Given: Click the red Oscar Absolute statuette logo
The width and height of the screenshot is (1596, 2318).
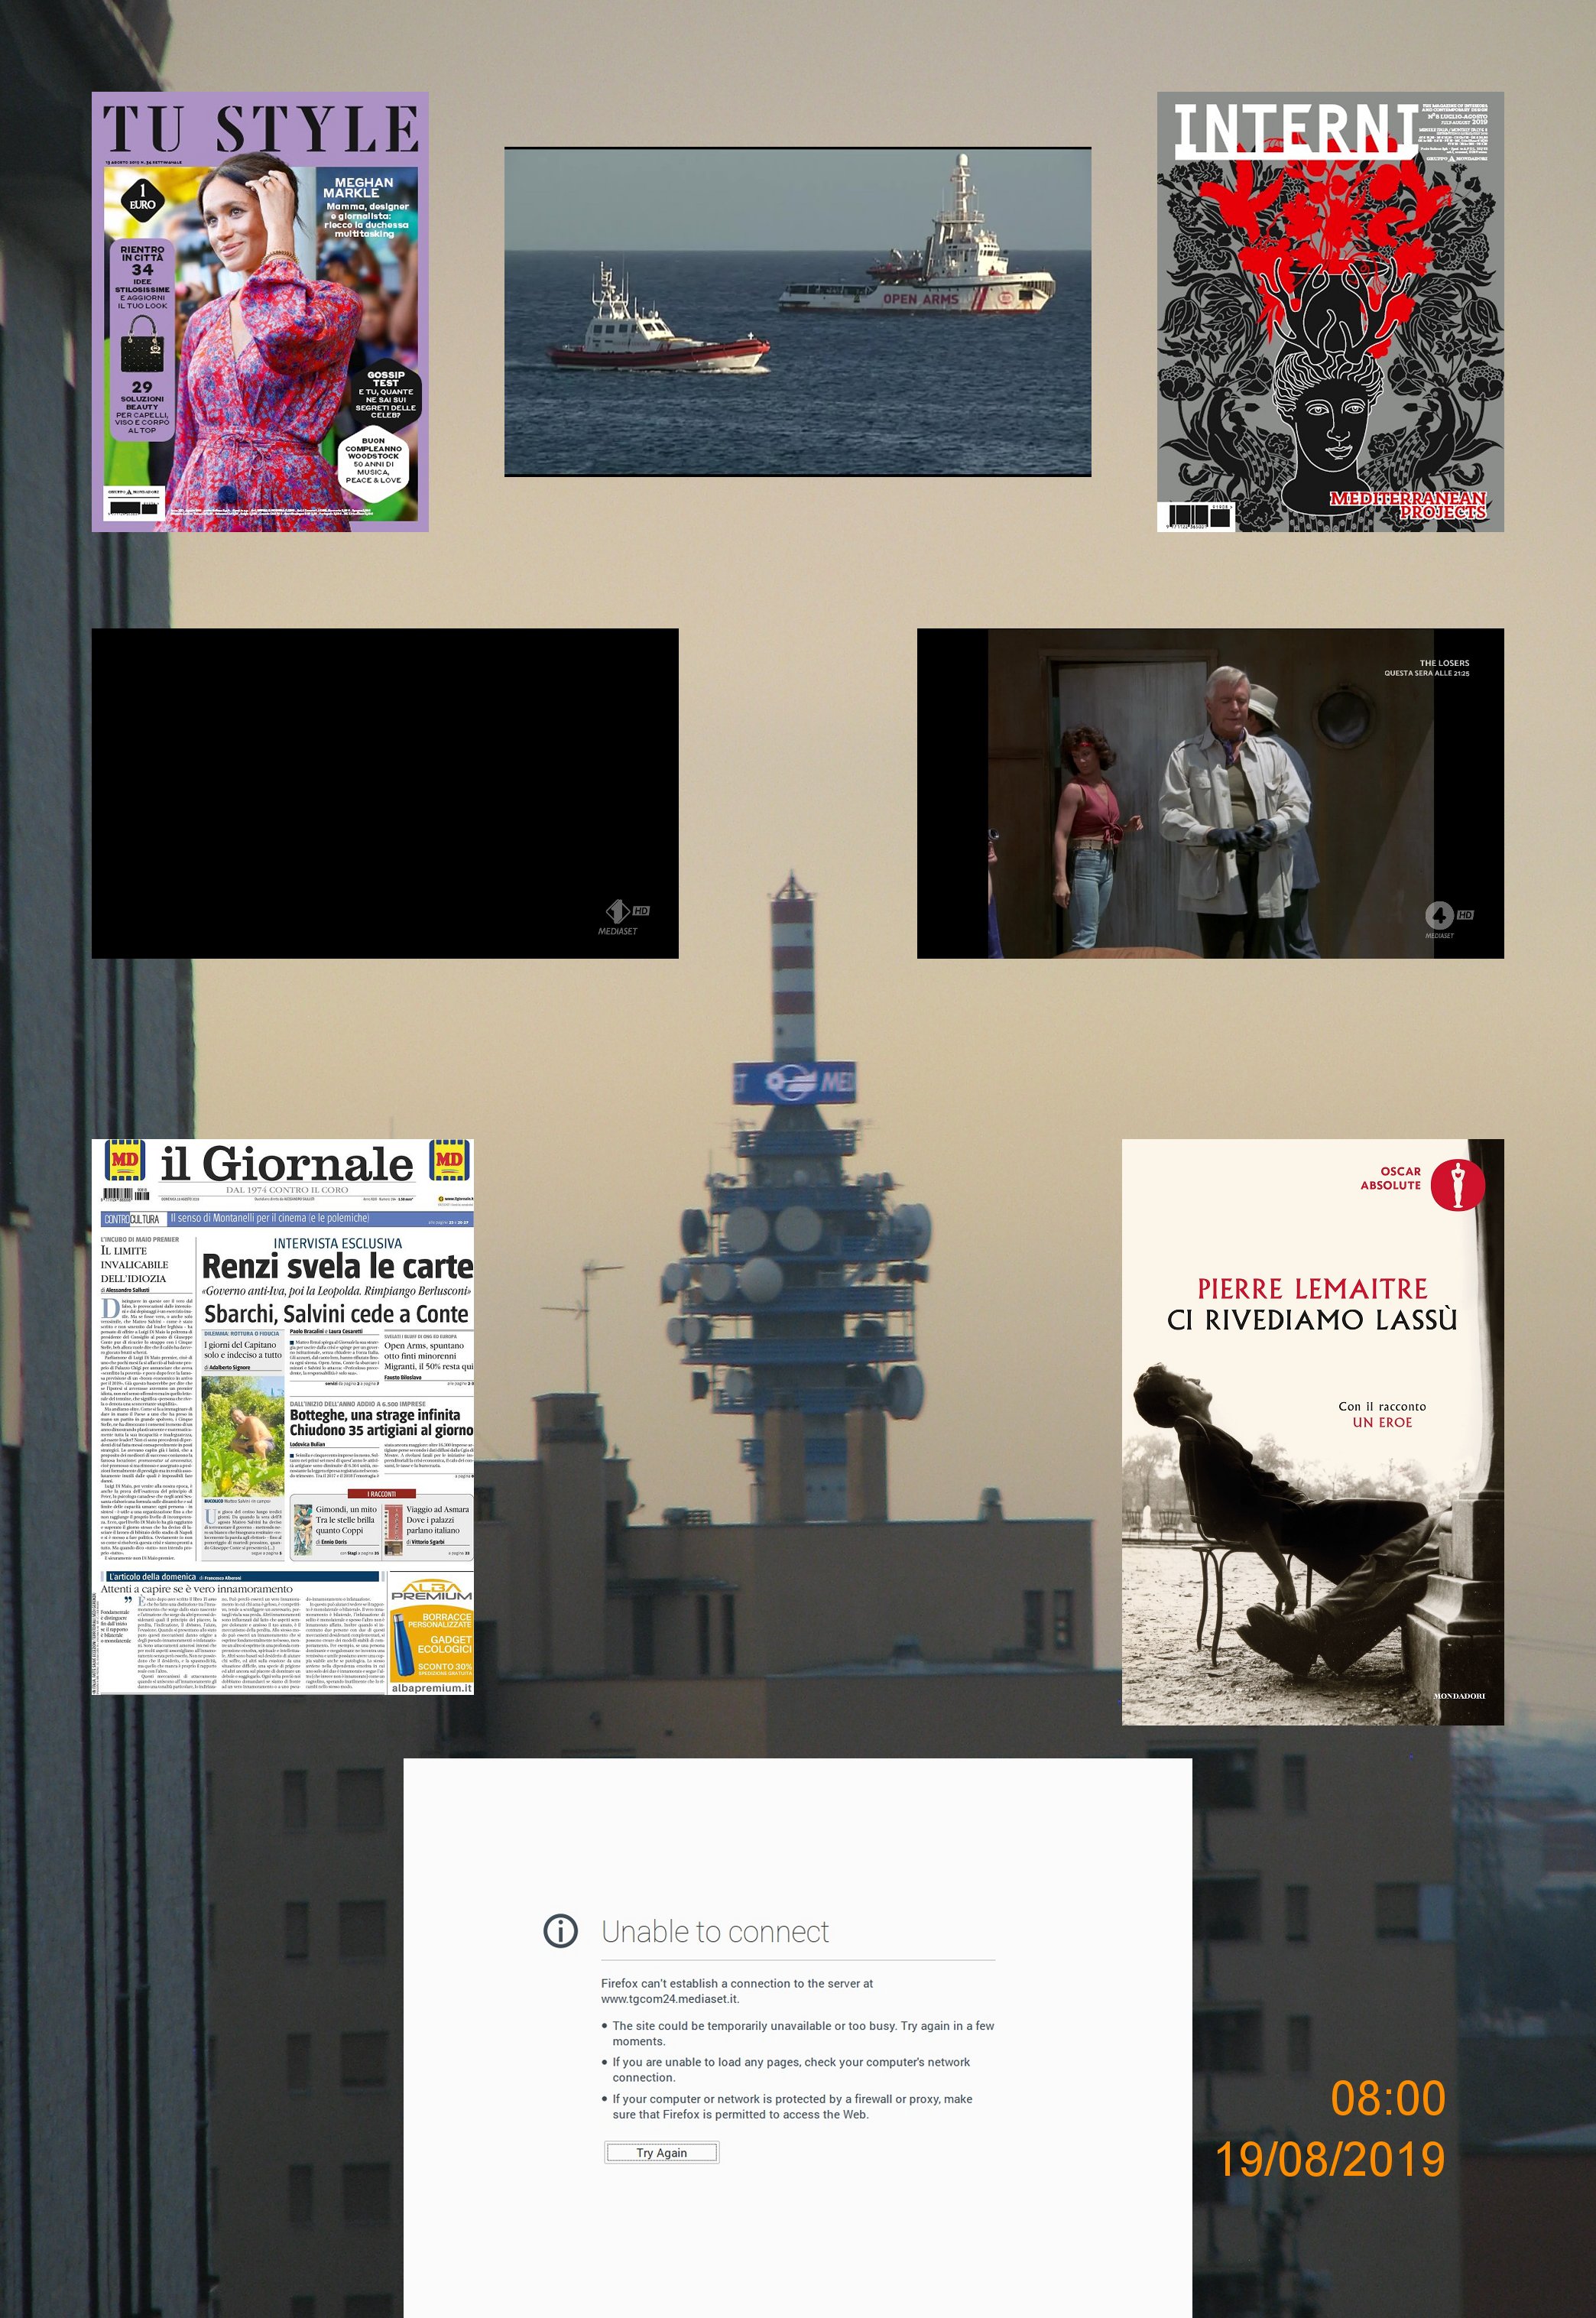Looking at the screenshot, I should pos(1457,1185).
